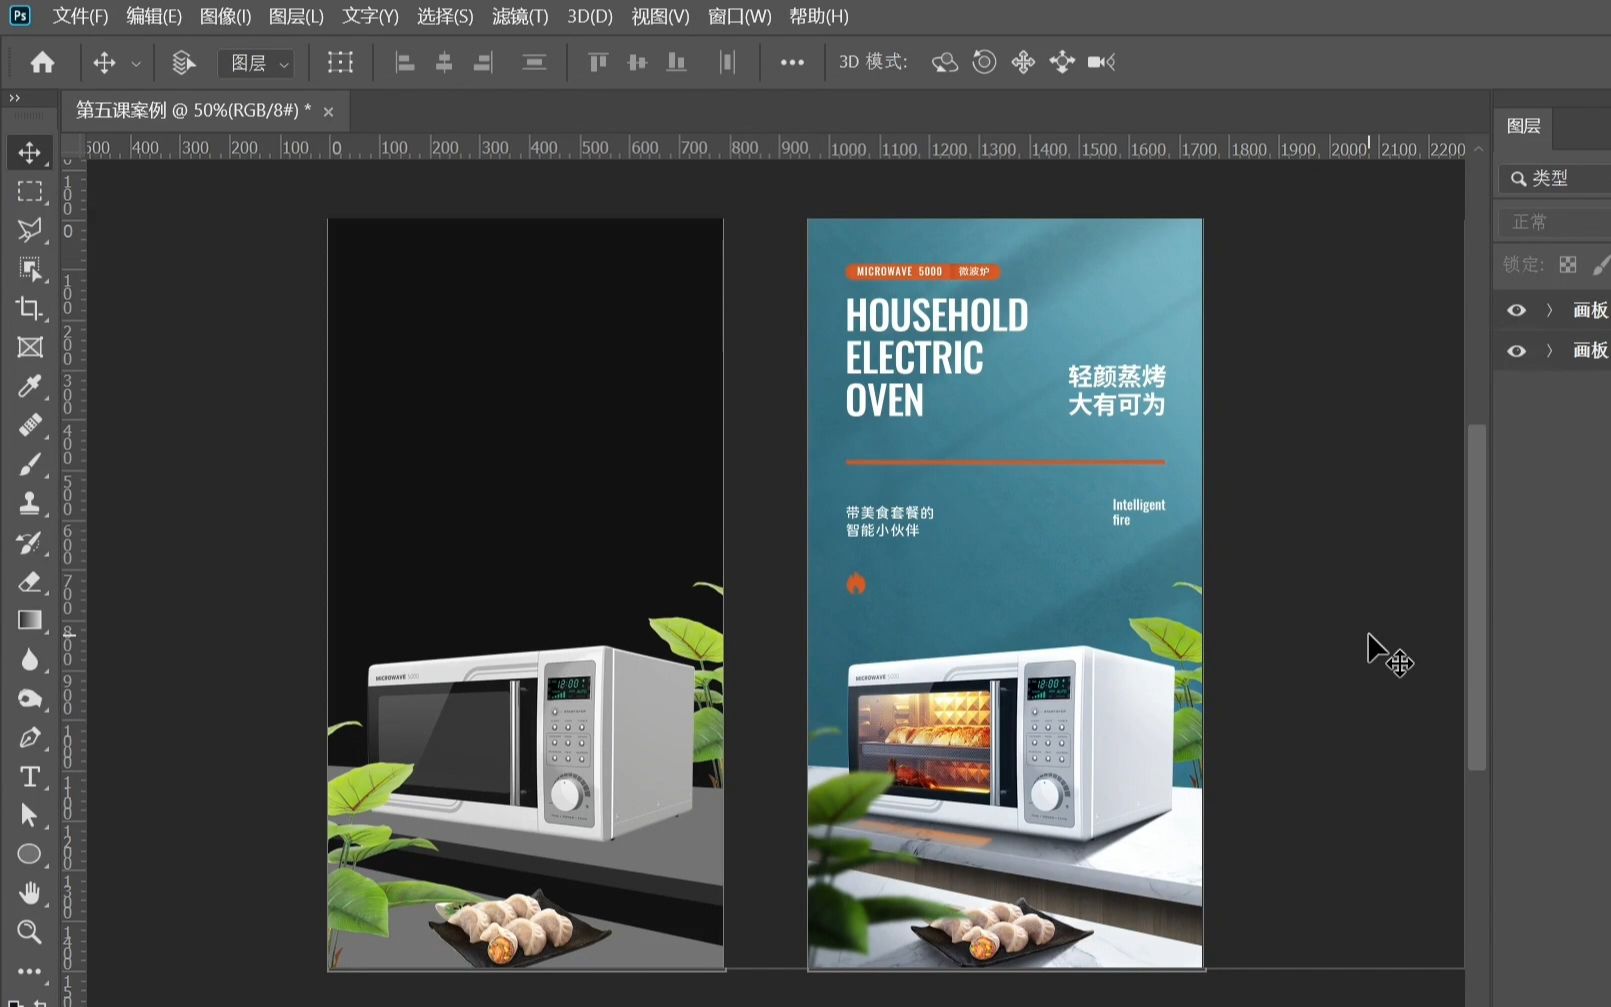Open the 文件(F) menu
The image size is (1611, 1007).
(80, 16)
